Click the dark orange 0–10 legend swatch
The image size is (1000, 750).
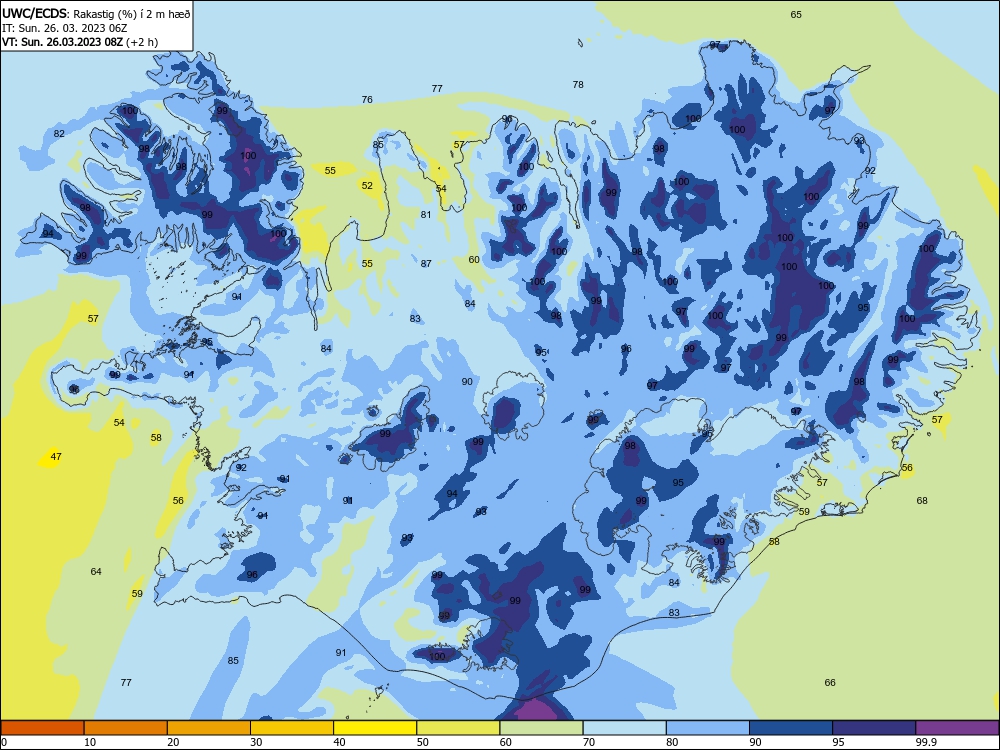click(42, 728)
